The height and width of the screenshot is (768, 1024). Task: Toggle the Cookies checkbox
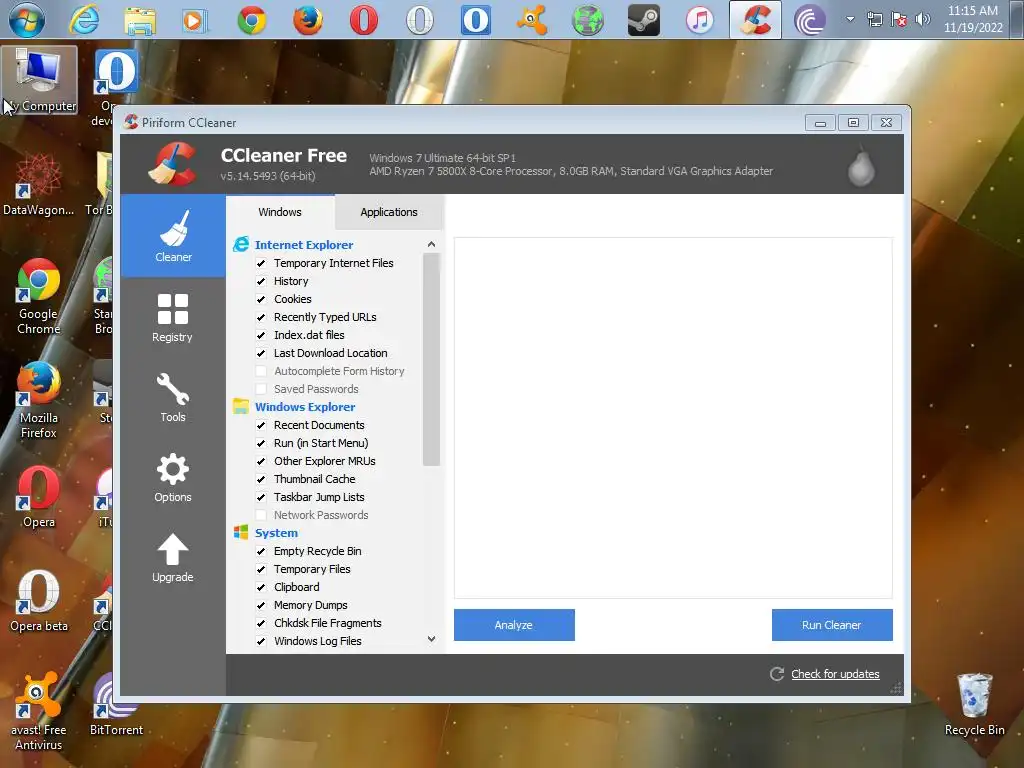(261, 299)
